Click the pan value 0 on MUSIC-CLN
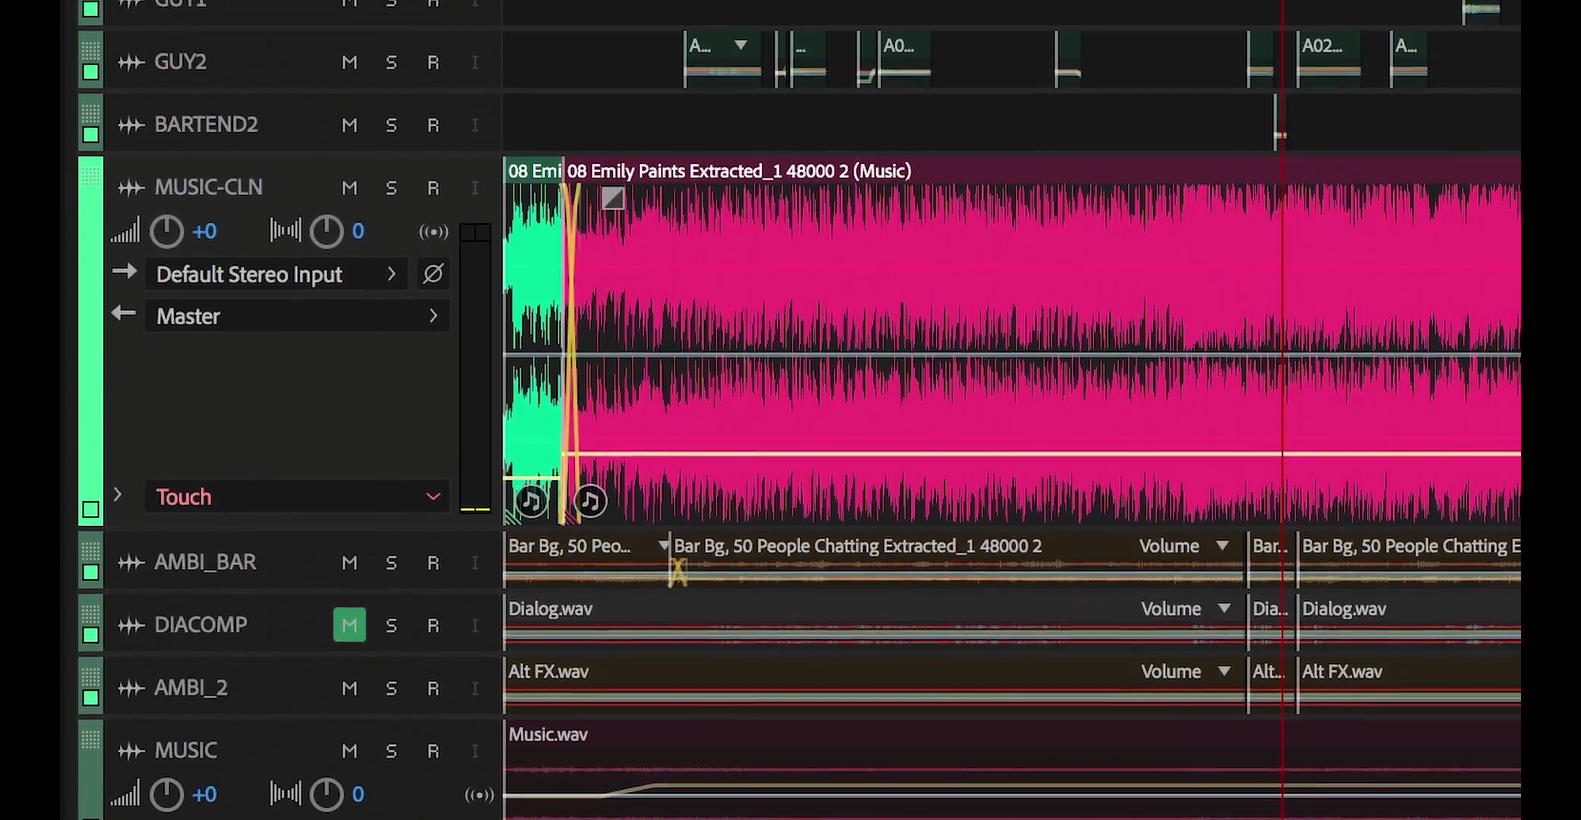The width and height of the screenshot is (1581, 820). pos(358,232)
